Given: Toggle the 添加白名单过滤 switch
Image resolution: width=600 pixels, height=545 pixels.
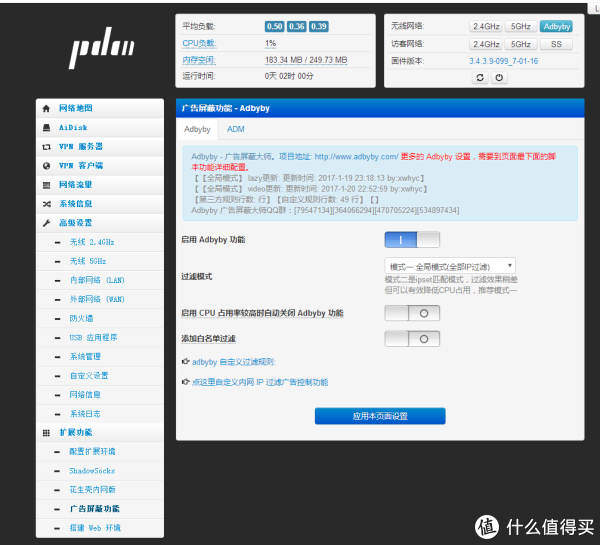Looking at the screenshot, I should [412, 339].
